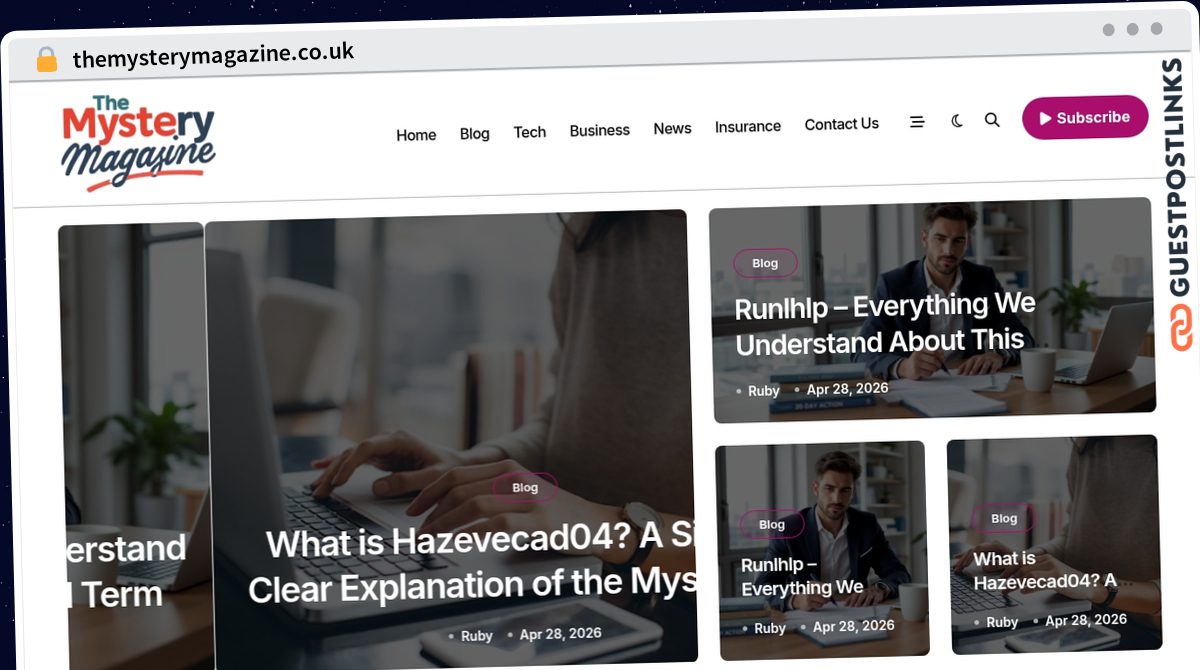Click Apr 28, 2026 on large Hazevecad04 slide
The image size is (1200, 670).
pos(560,634)
